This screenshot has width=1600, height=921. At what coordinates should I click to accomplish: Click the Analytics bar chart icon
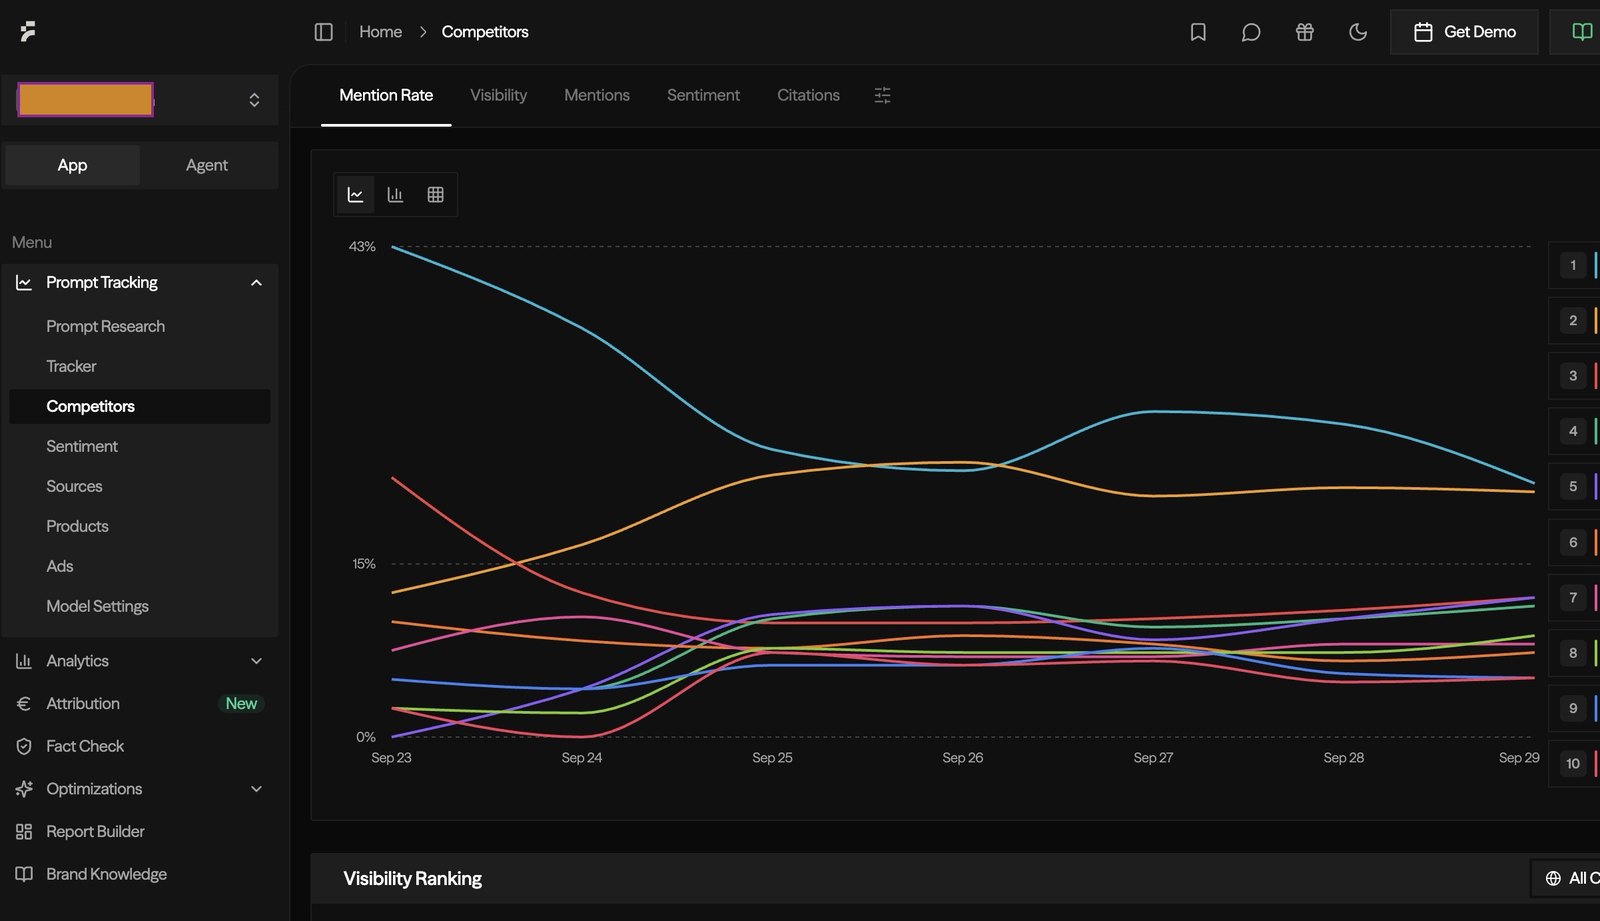pos(24,661)
